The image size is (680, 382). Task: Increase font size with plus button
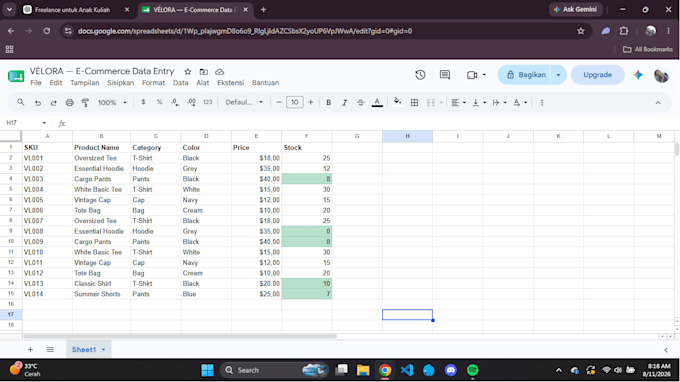tap(311, 102)
